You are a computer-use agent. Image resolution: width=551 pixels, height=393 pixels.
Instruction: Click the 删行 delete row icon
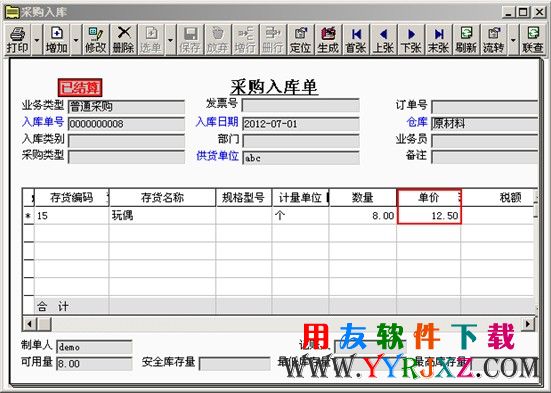pyautogui.click(x=273, y=40)
